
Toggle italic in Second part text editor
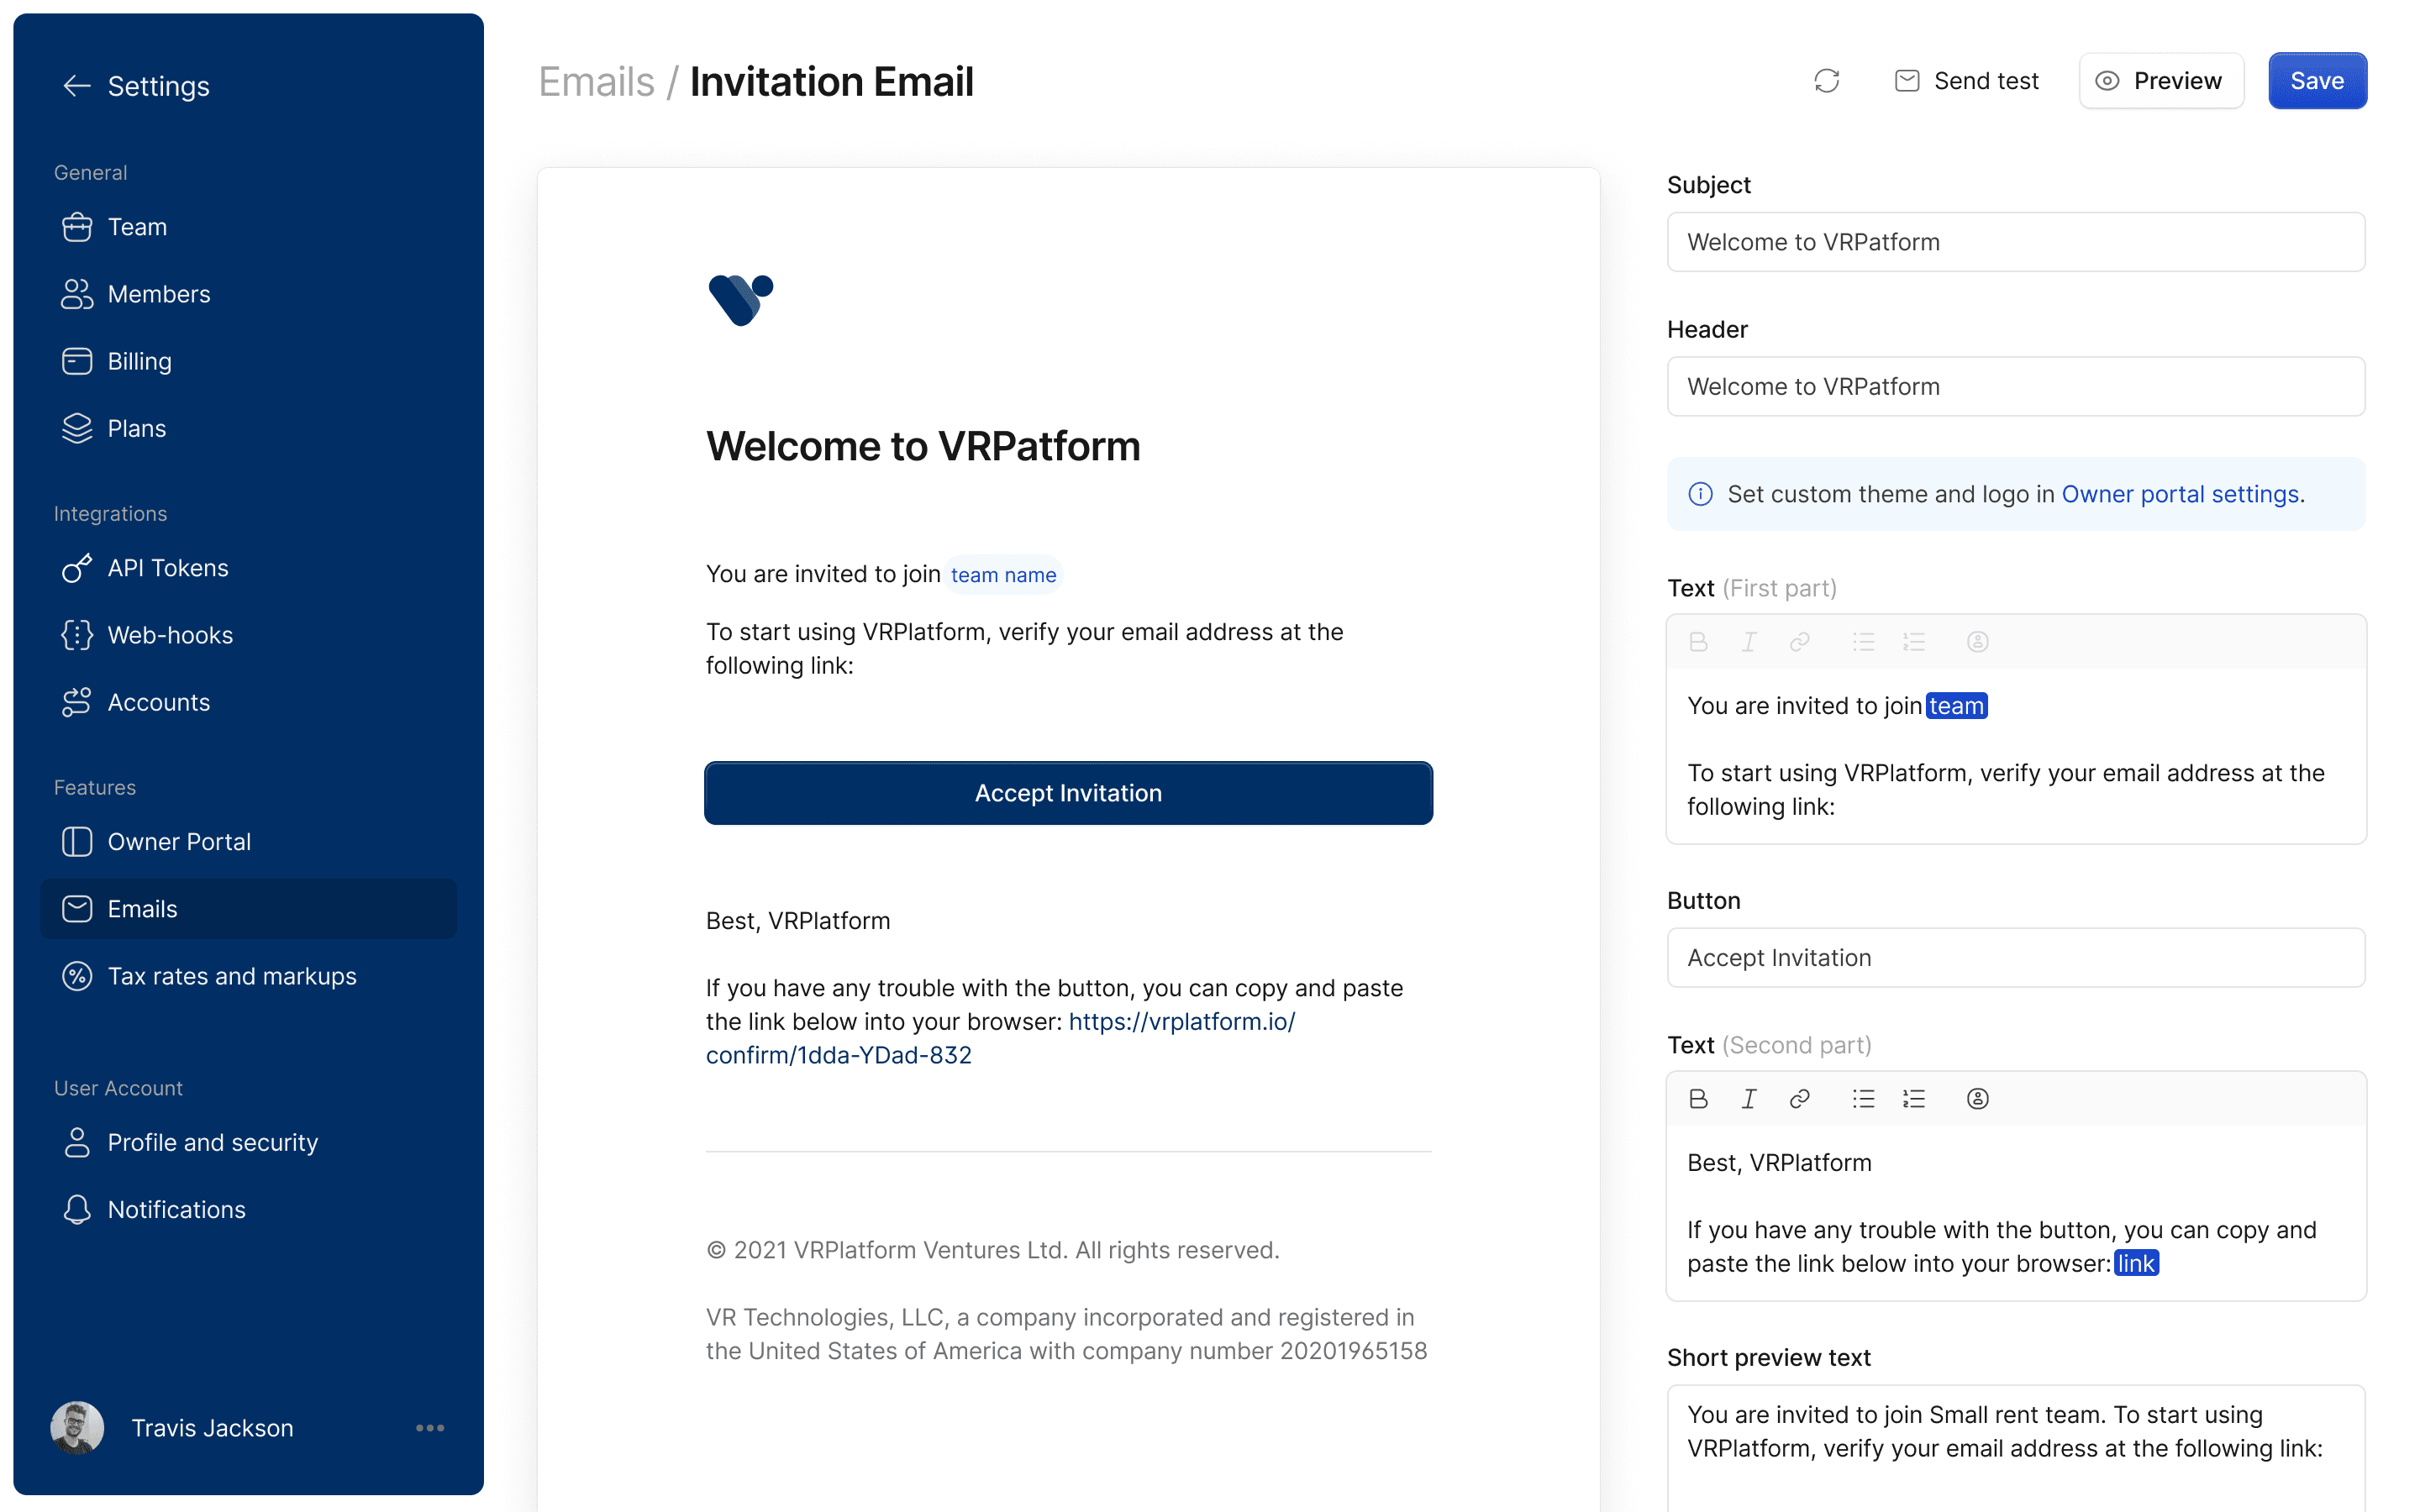tap(1748, 1099)
